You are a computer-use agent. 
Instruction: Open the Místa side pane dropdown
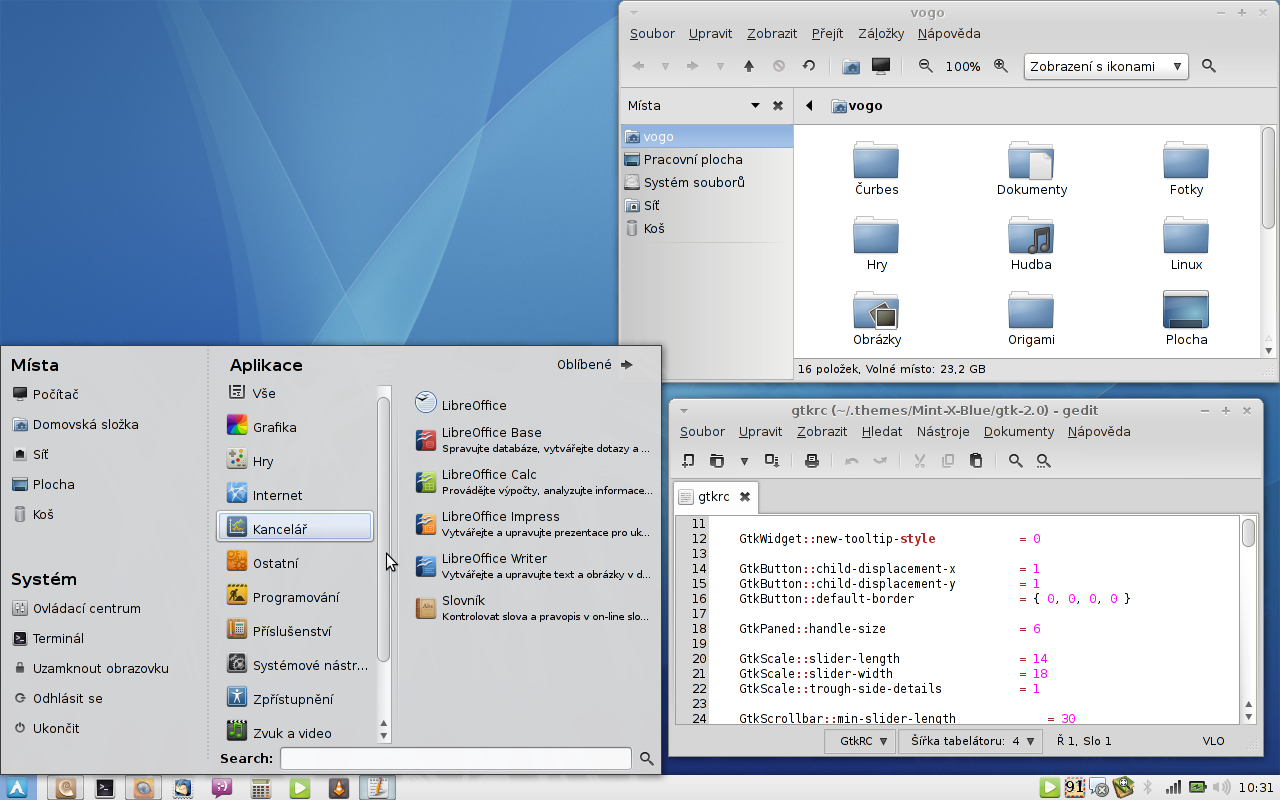pyautogui.click(x=756, y=106)
